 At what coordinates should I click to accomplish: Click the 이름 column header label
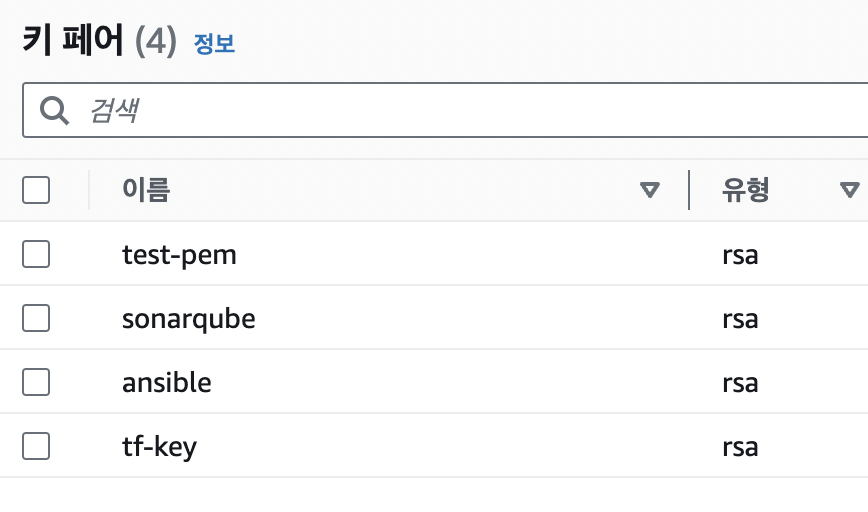pyautogui.click(x=146, y=190)
